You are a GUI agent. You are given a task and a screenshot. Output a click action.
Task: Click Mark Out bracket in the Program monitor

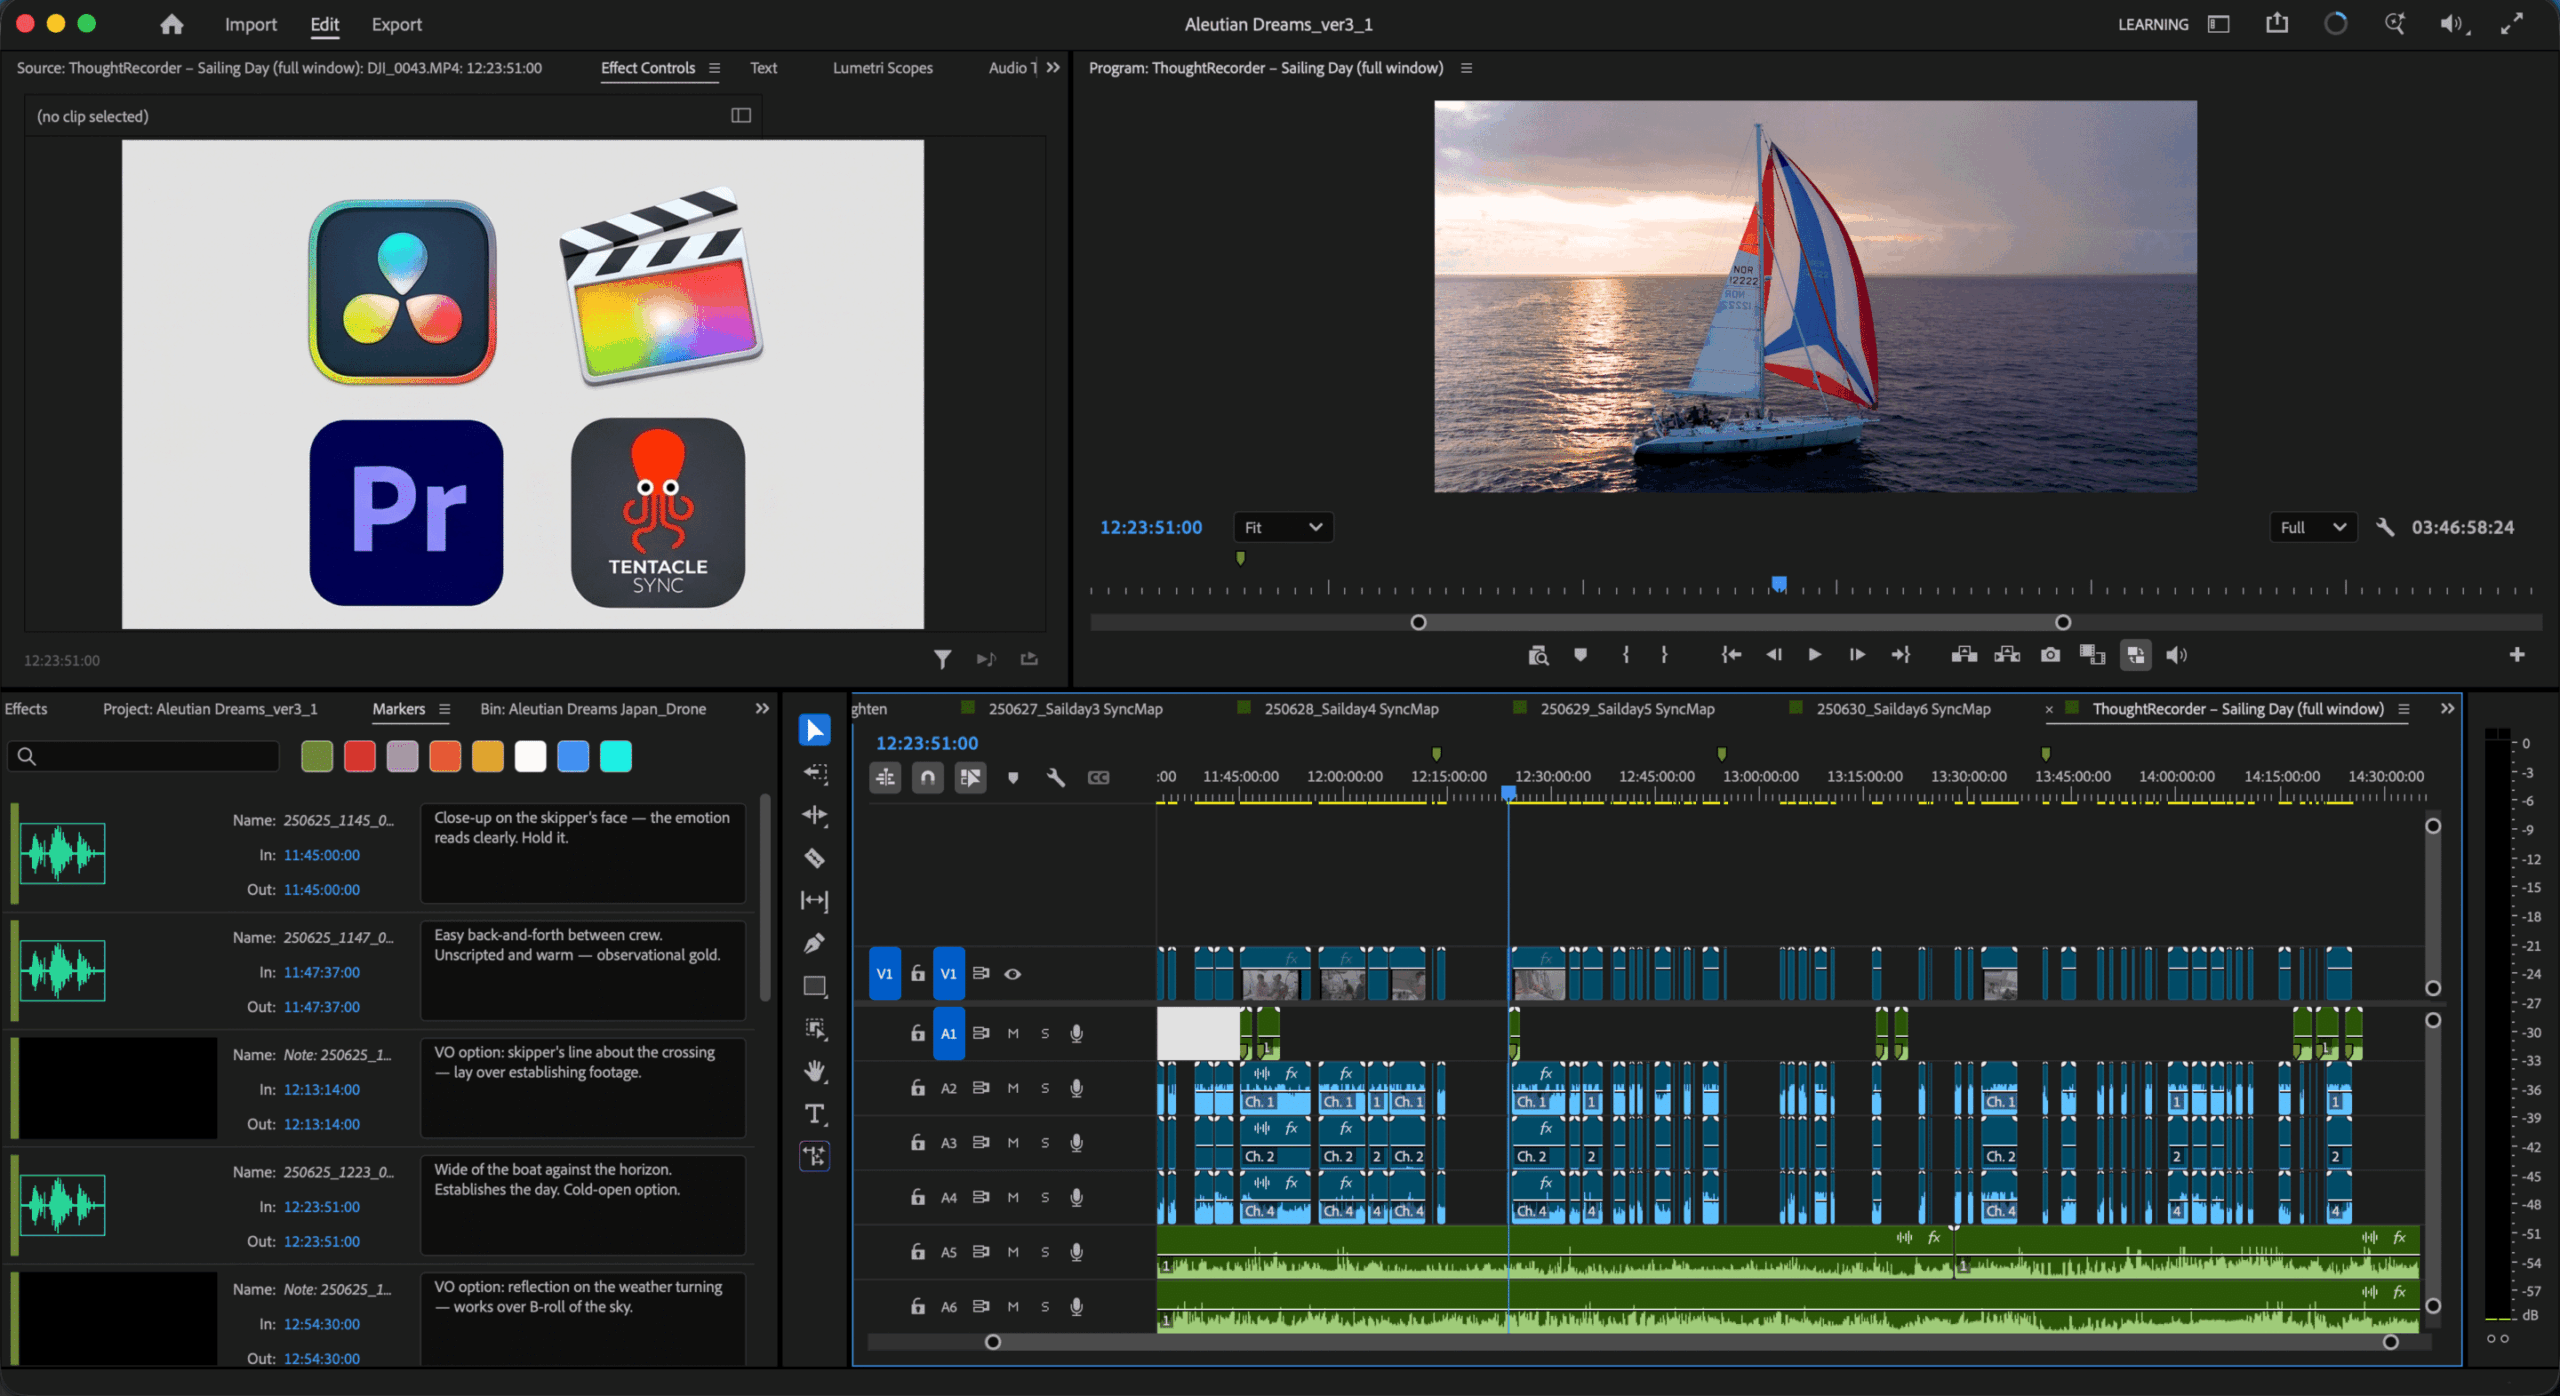click(x=1664, y=655)
